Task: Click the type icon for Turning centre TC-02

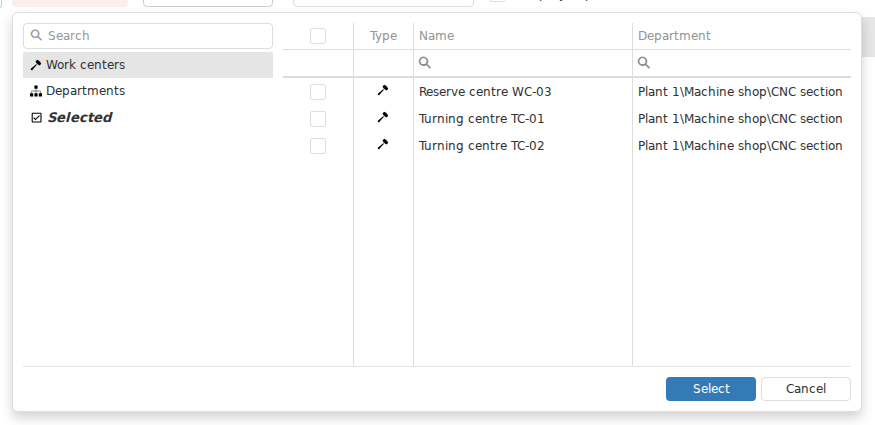Action: 383,144
